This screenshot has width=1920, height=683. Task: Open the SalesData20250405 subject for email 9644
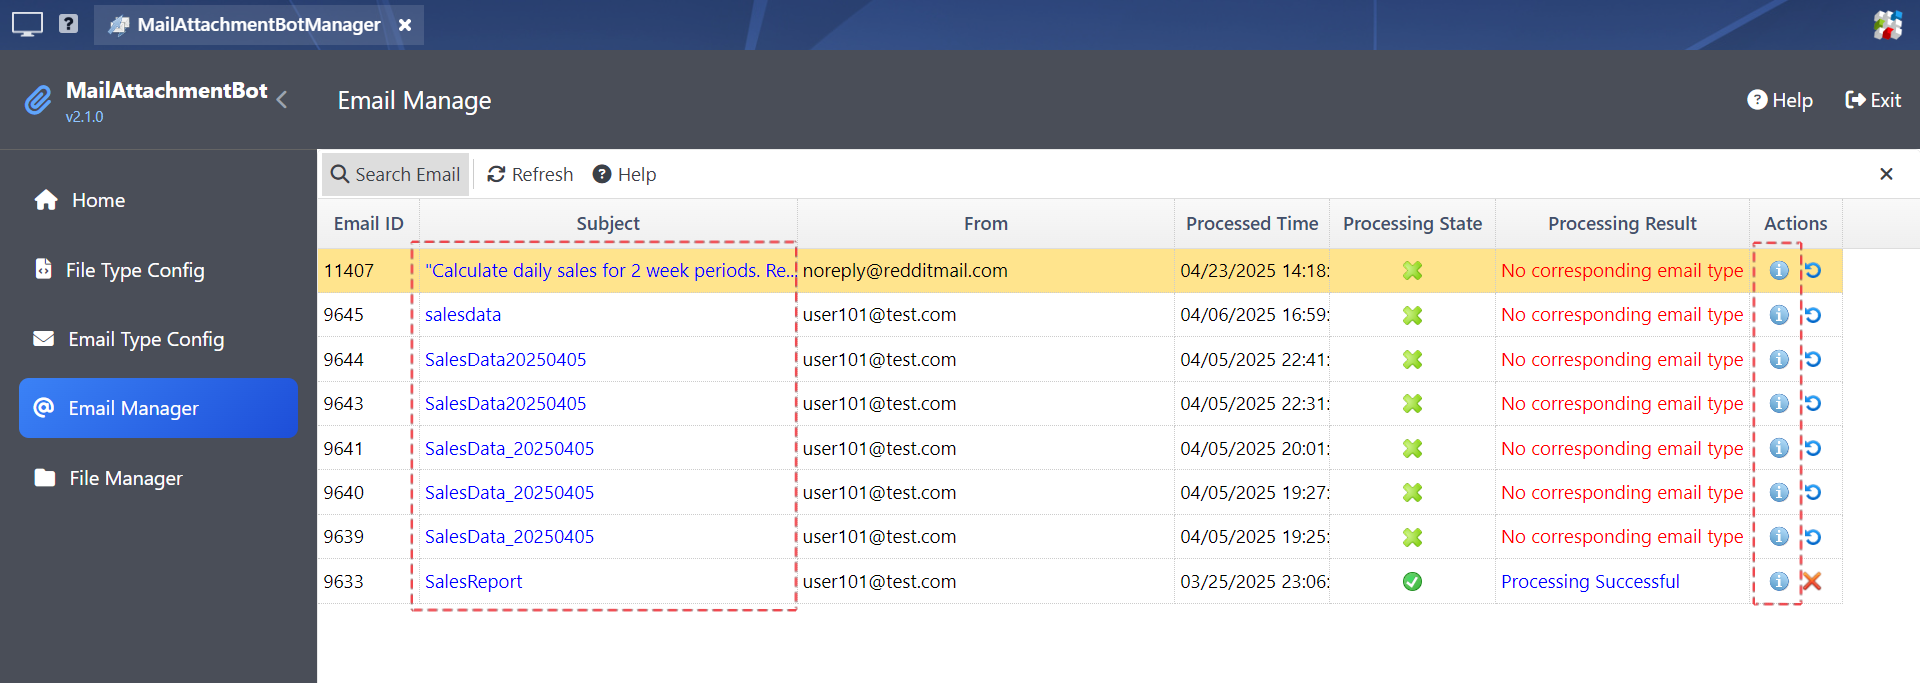click(x=505, y=359)
